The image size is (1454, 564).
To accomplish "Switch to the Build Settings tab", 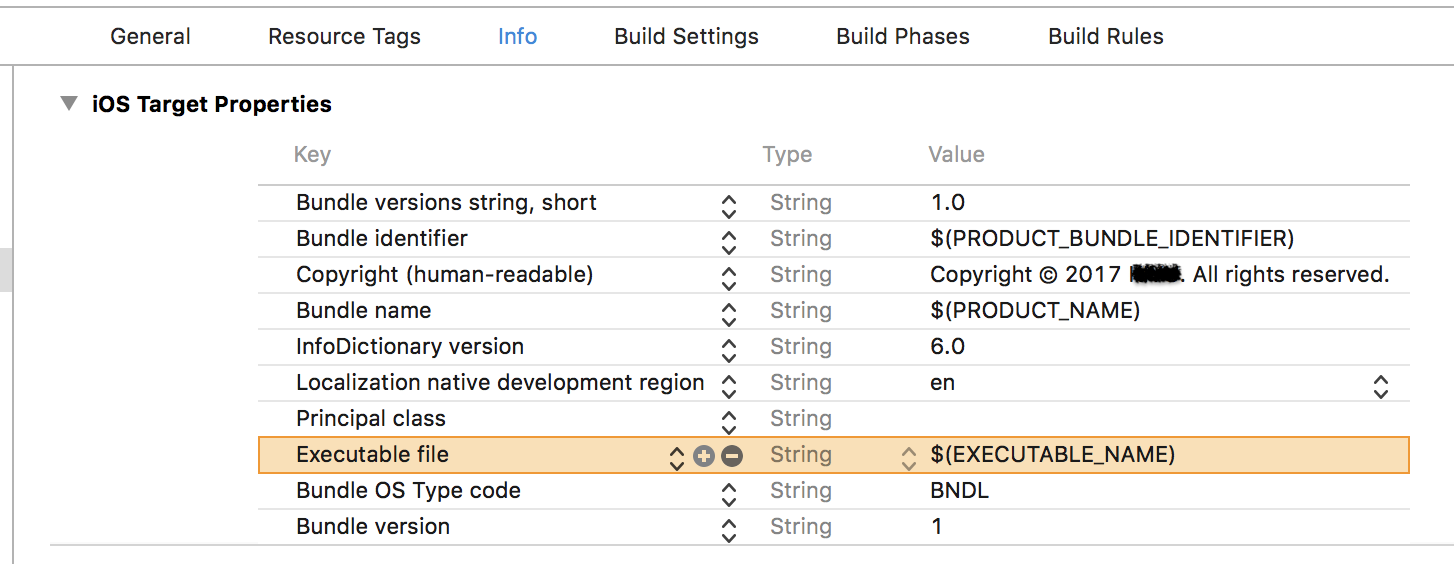I will [x=686, y=37].
